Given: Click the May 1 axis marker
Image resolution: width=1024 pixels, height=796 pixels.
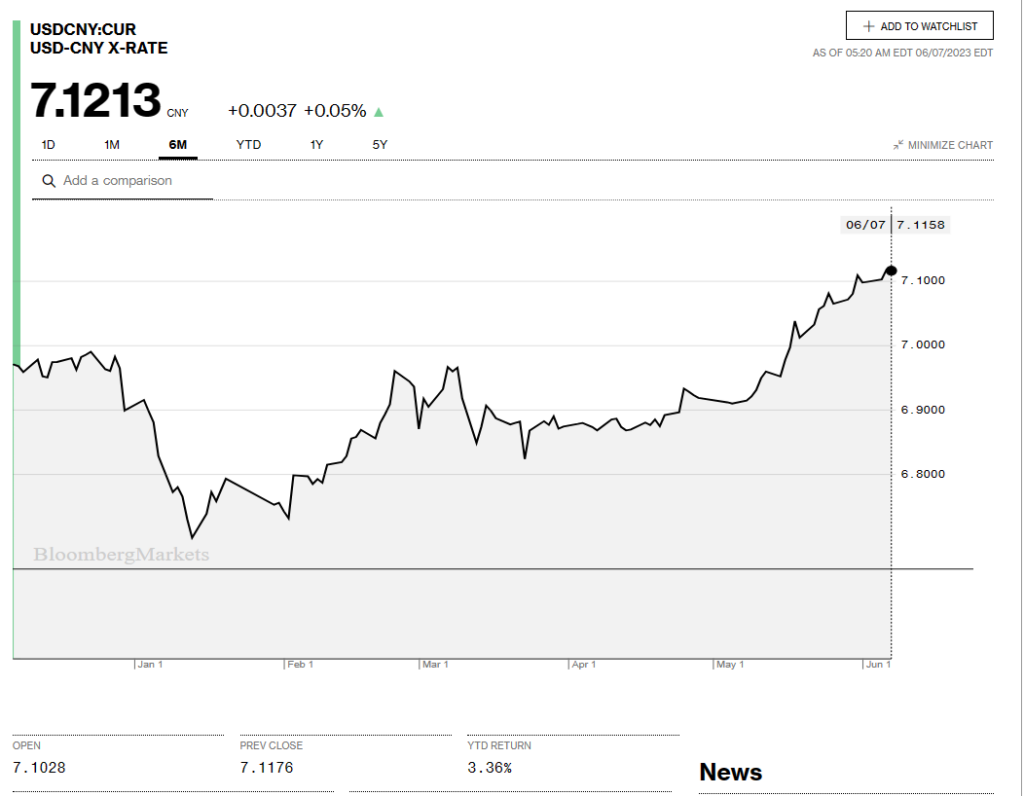Looking at the screenshot, I should (x=730, y=664).
